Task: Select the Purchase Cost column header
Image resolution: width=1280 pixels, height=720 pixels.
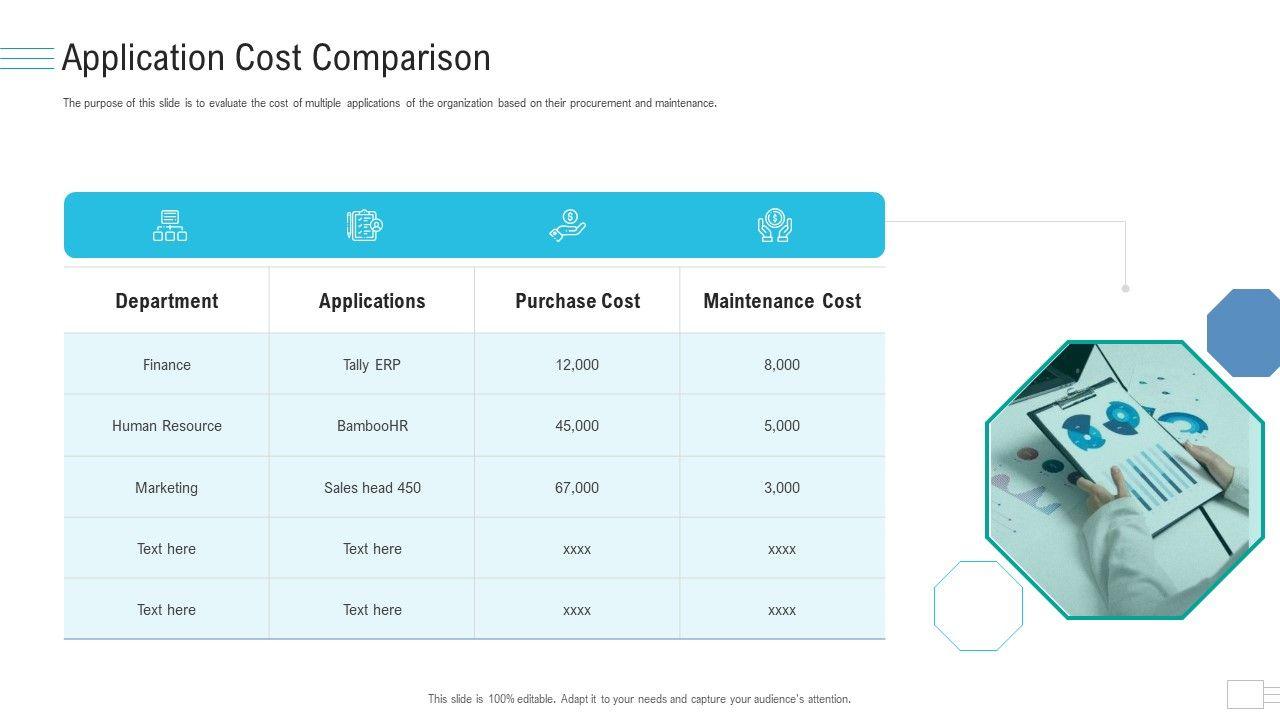Action: point(577,301)
